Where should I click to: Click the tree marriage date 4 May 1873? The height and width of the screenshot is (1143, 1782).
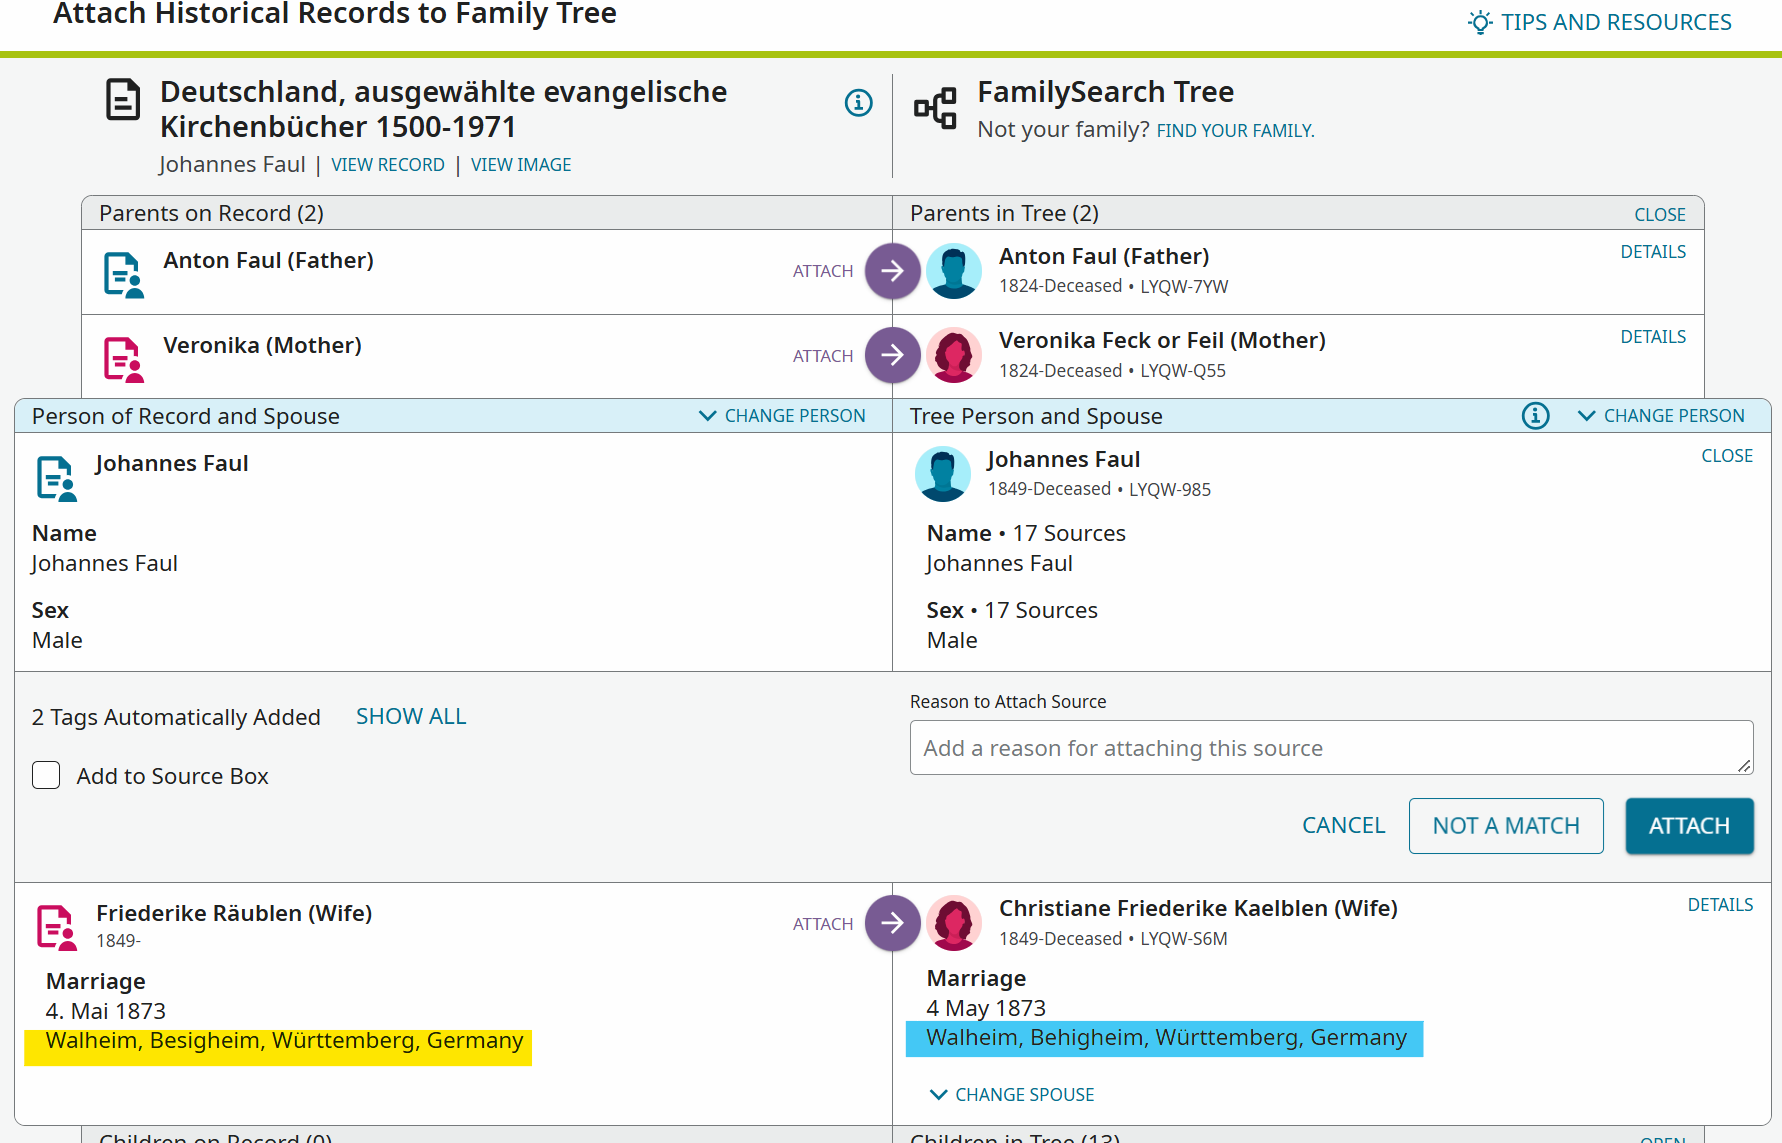986,1008
